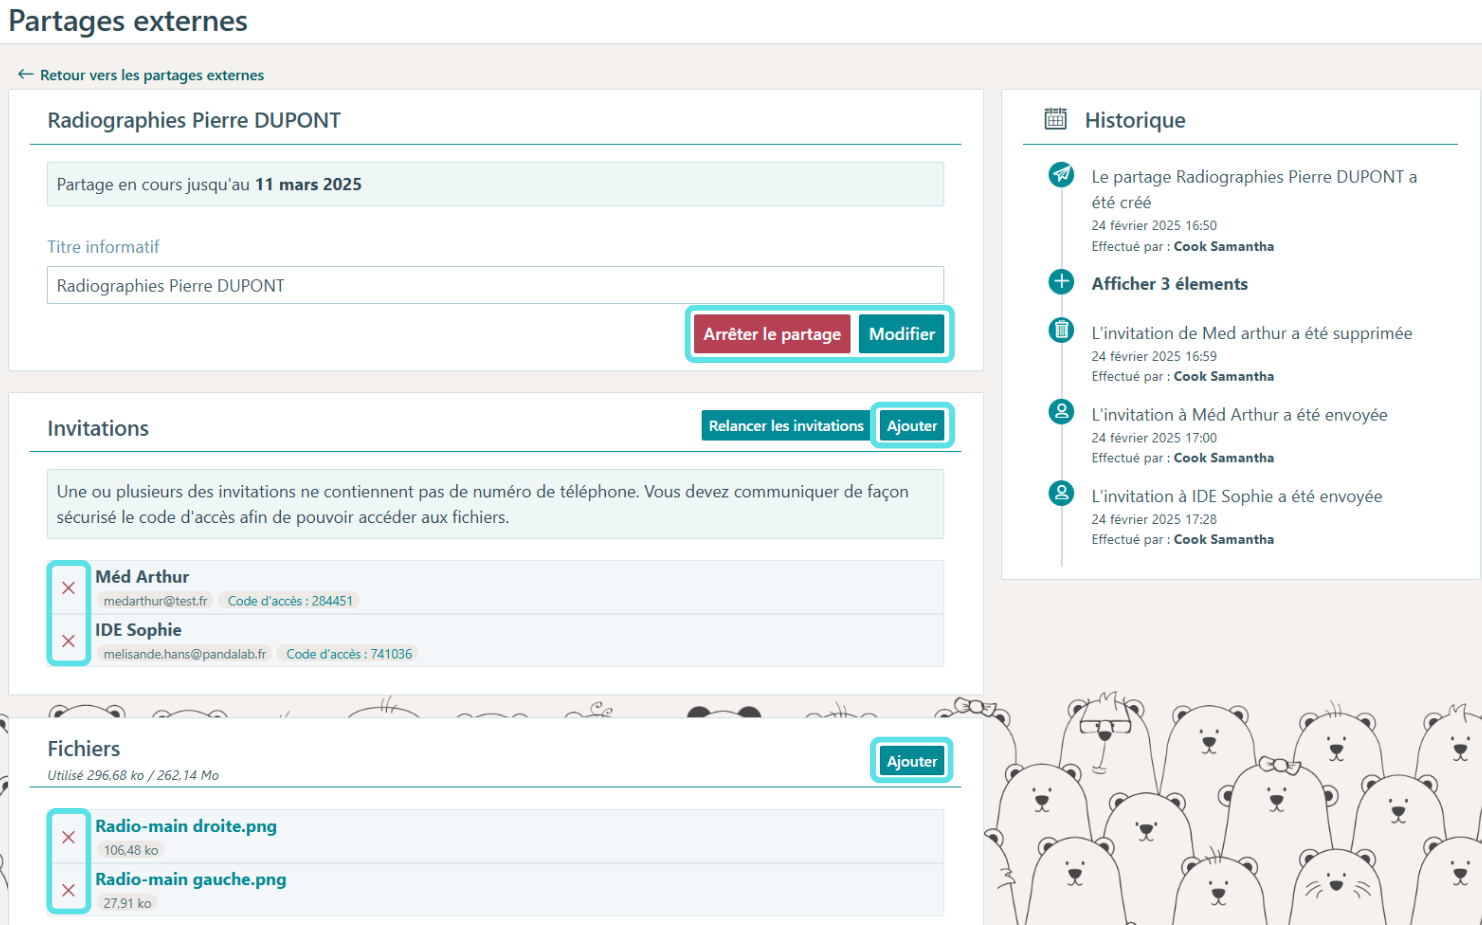
Task: Show hidden items via Afficher 3 élements
Action: click(x=1170, y=284)
